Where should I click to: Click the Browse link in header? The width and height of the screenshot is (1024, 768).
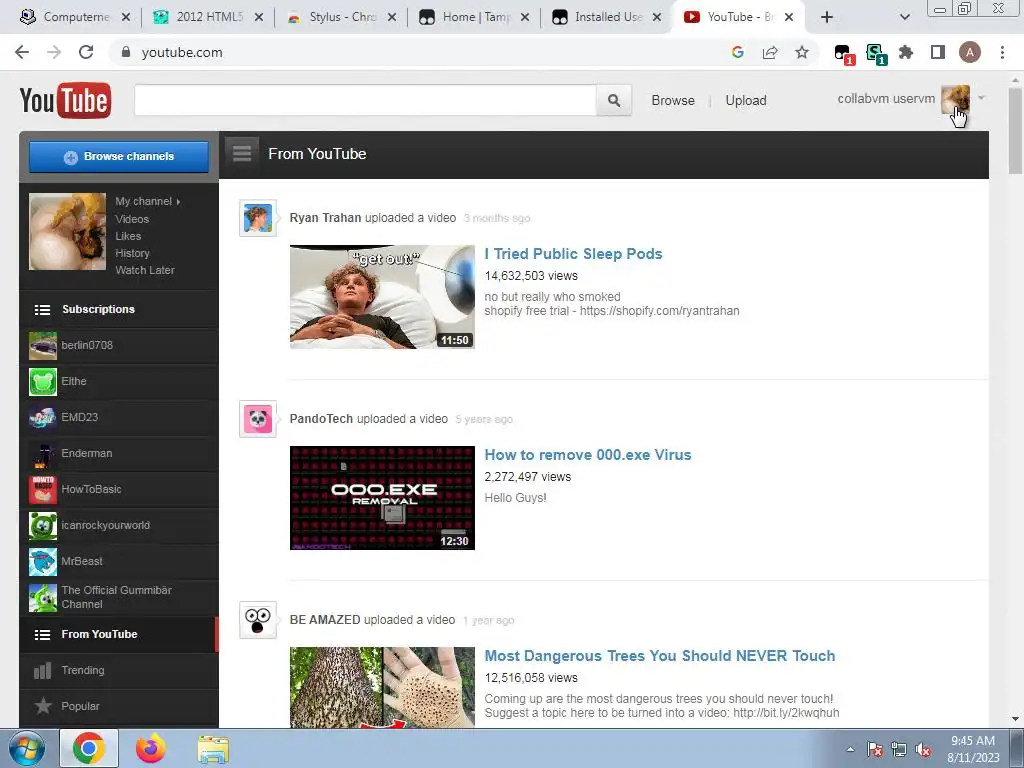pyautogui.click(x=673, y=101)
